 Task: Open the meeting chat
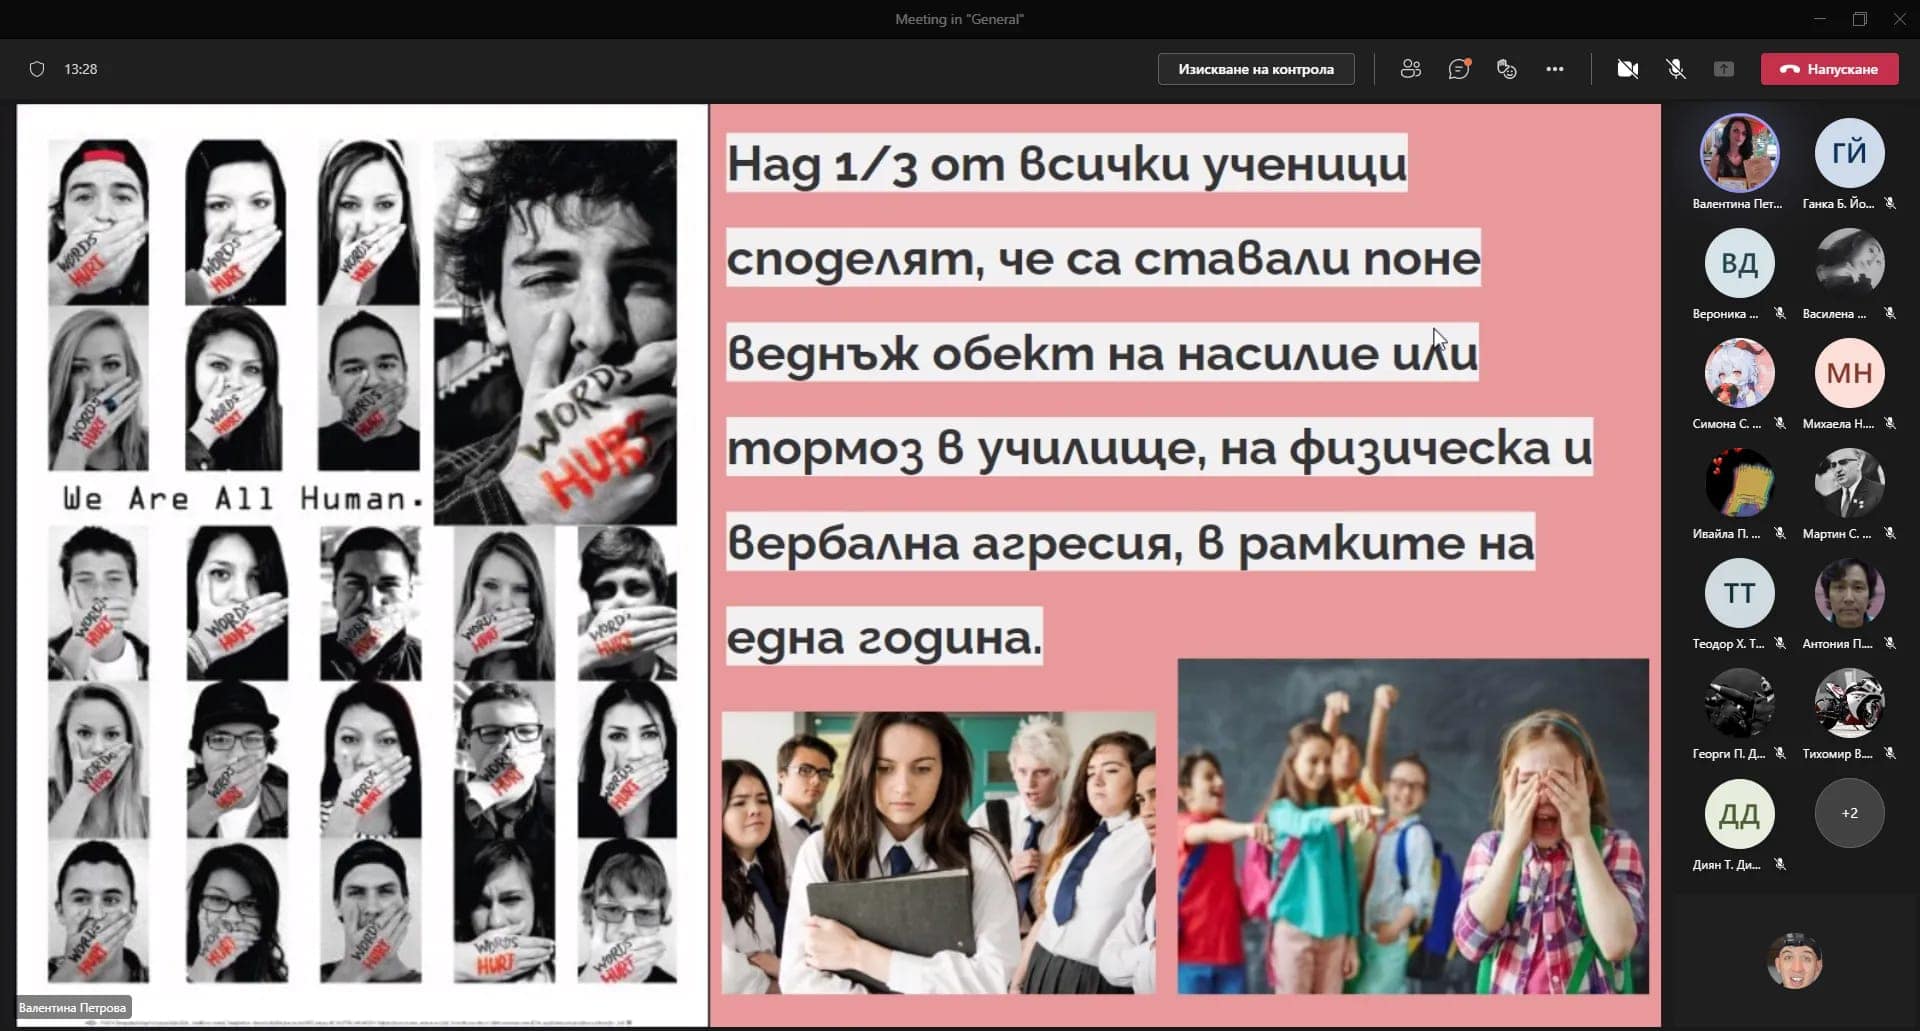tap(1459, 69)
